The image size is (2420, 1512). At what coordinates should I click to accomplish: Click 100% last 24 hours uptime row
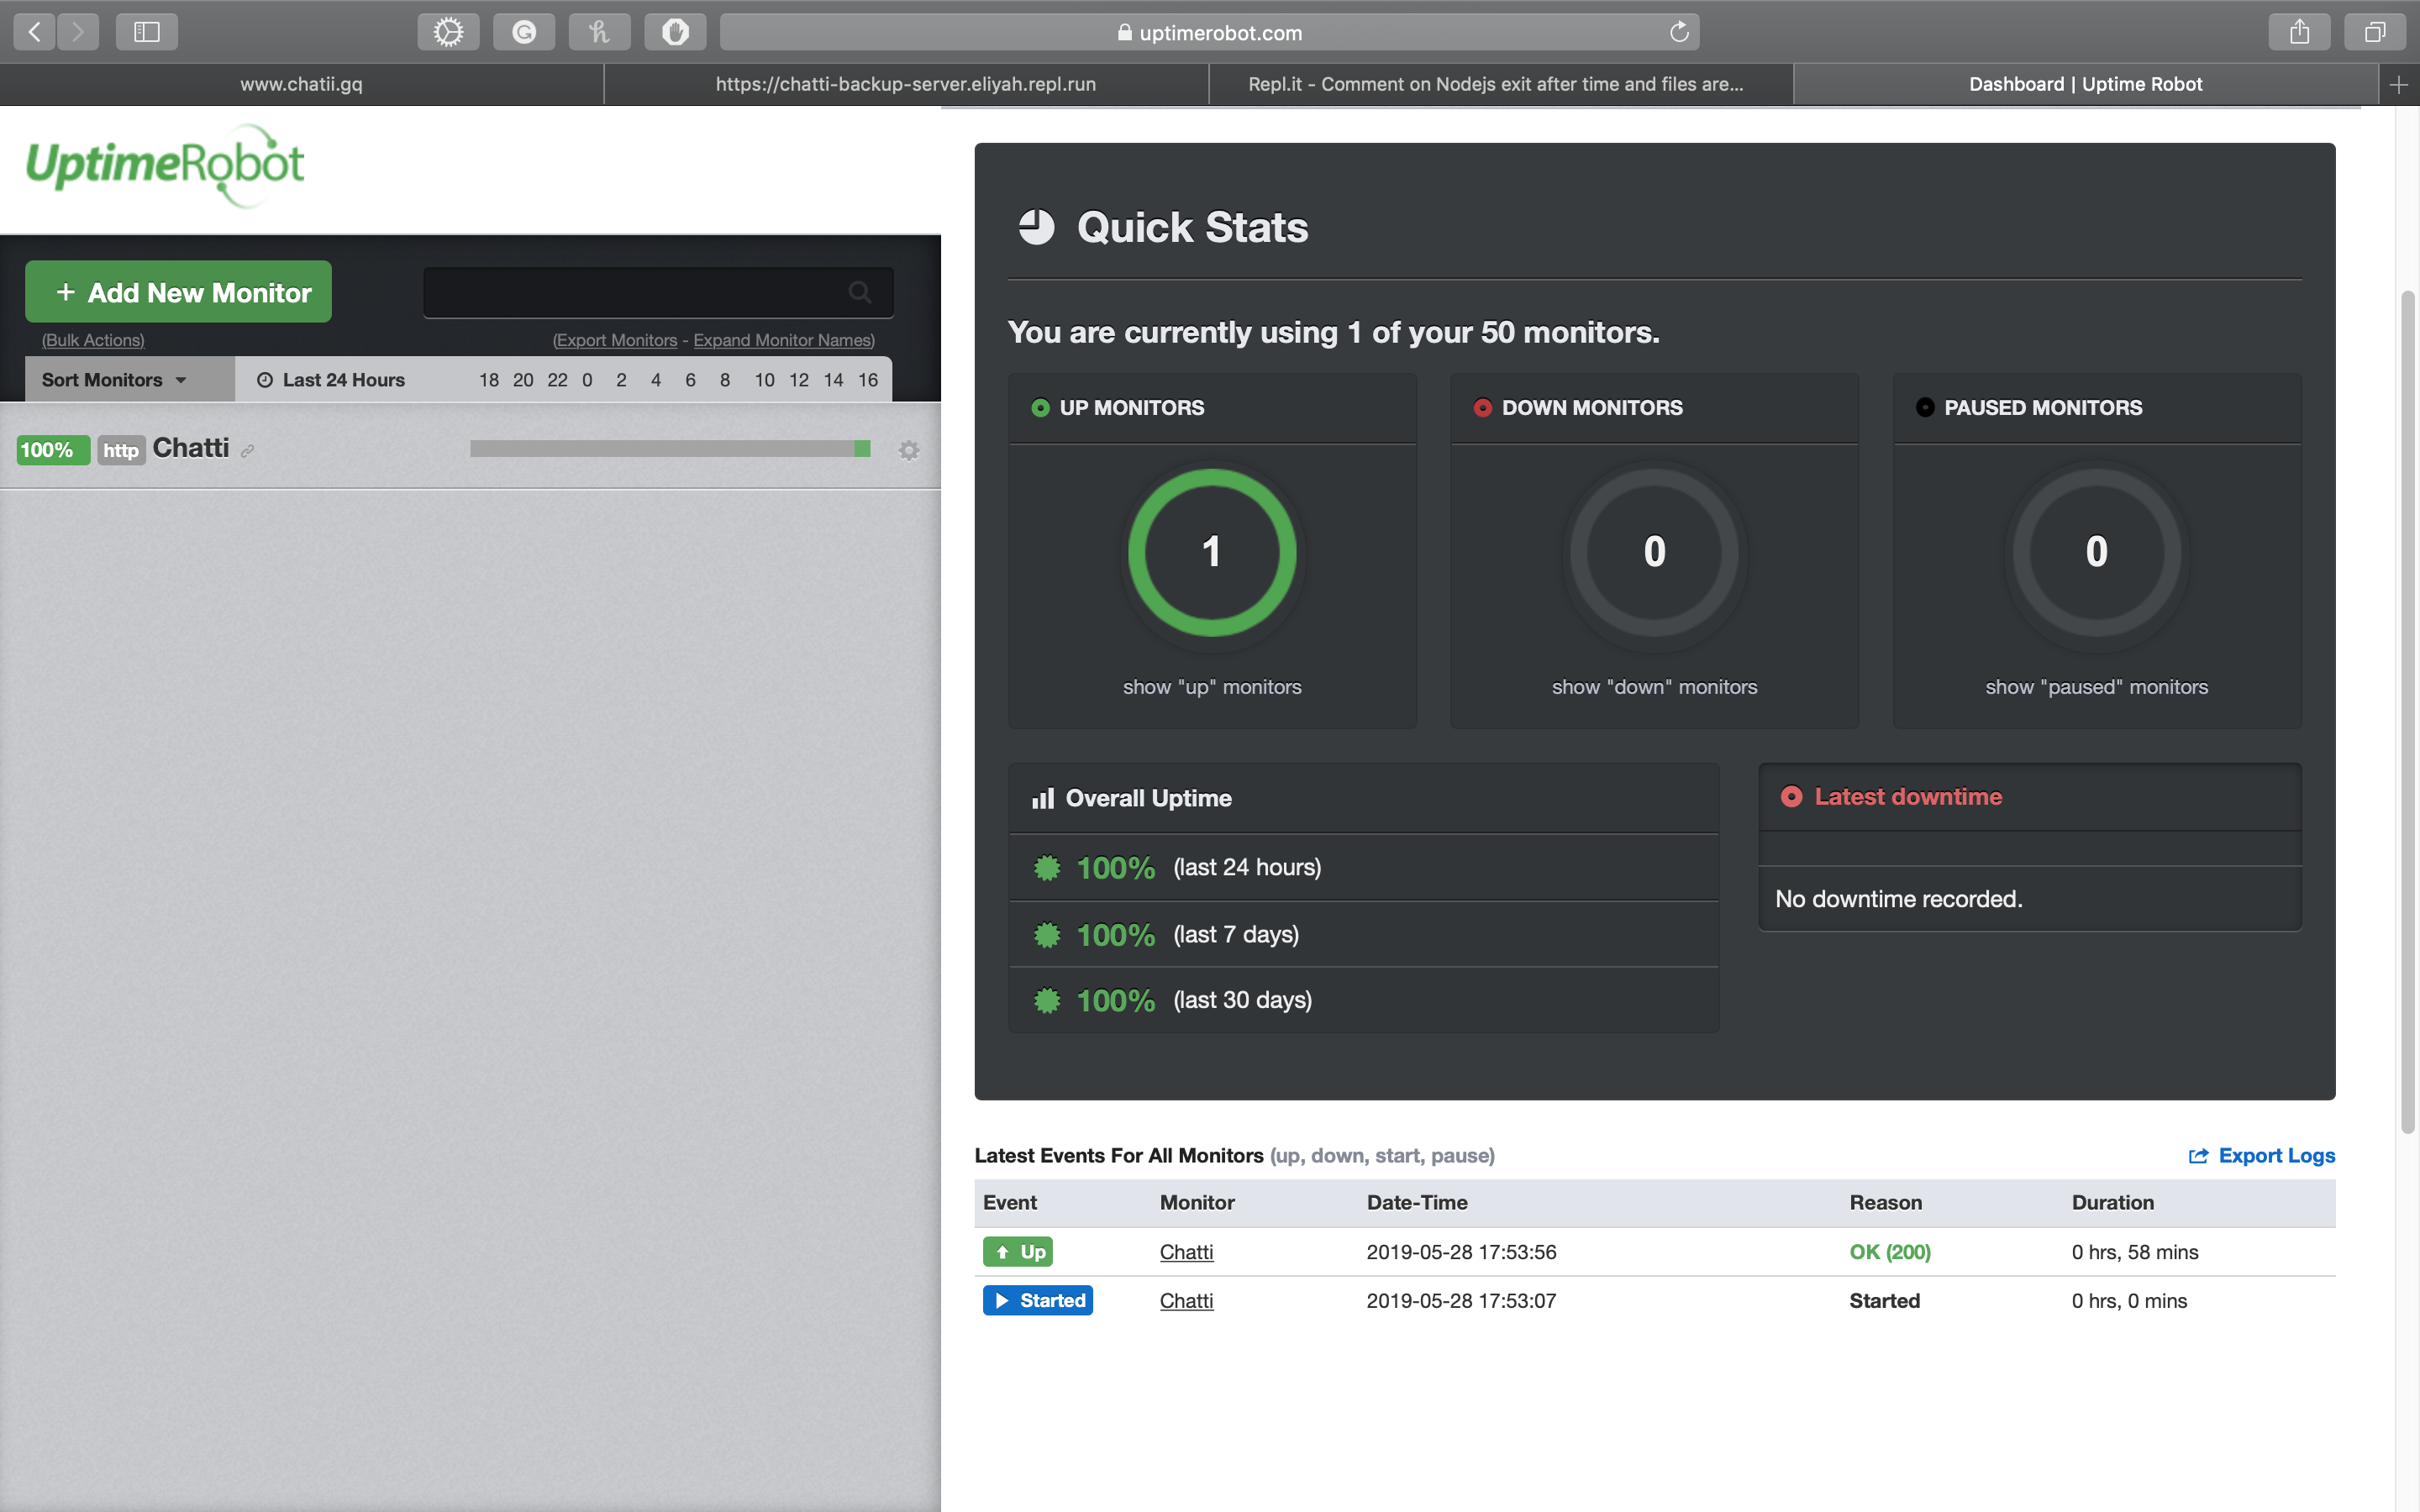(x=1364, y=867)
